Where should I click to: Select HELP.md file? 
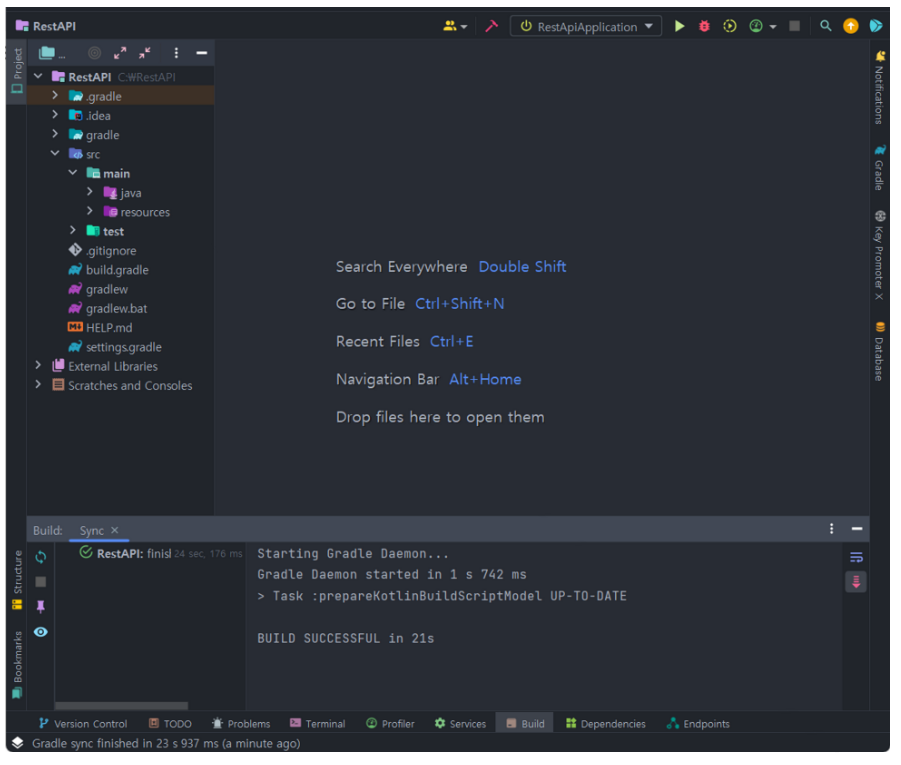coord(109,329)
